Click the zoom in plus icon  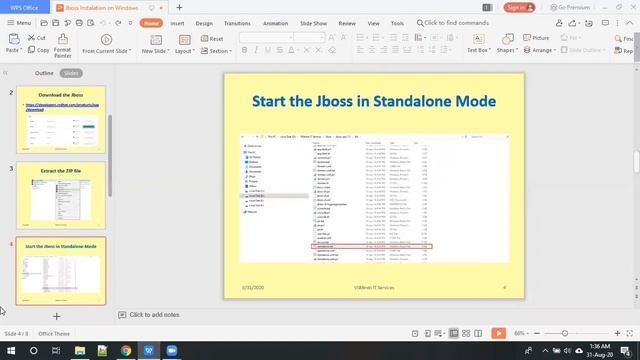click(617, 333)
